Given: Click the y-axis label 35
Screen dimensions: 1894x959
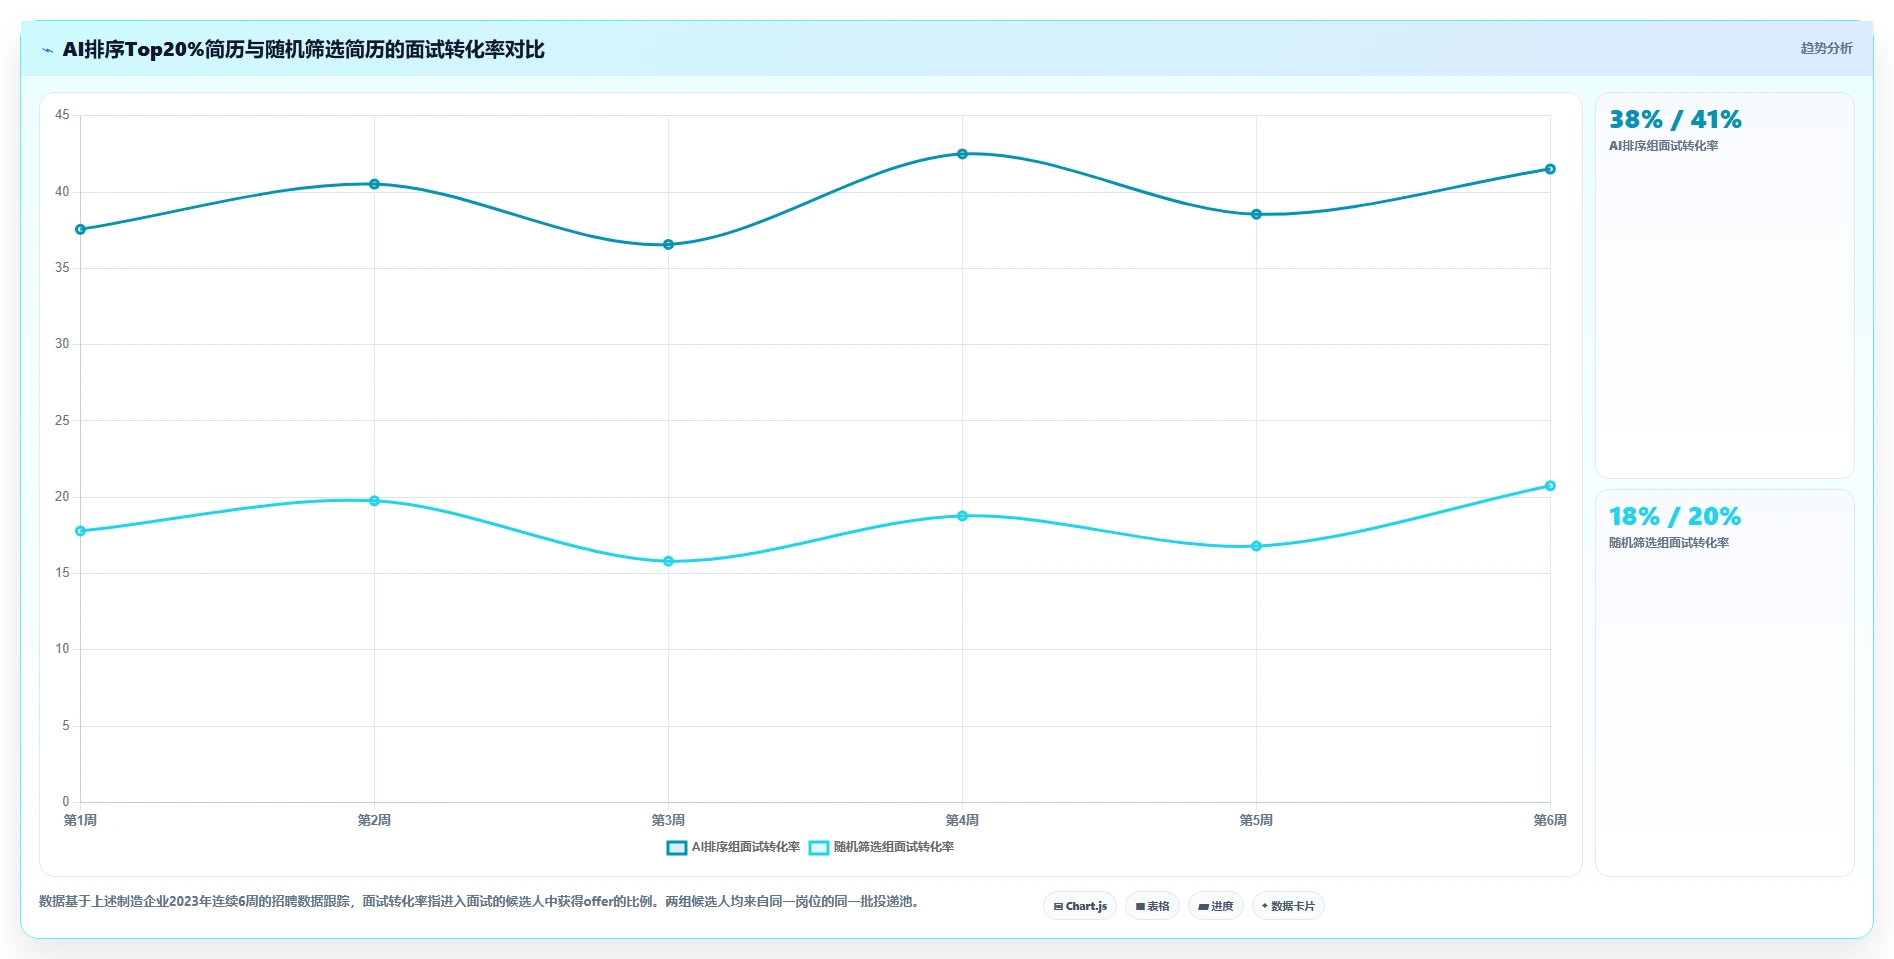Looking at the screenshot, I should 62,268.
